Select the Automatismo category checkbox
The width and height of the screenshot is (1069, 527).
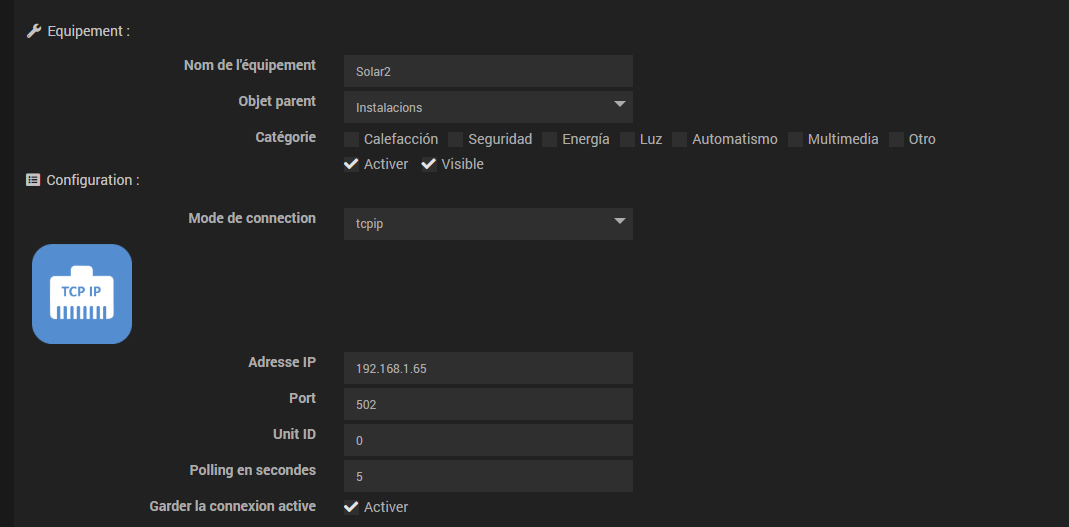(x=679, y=140)
